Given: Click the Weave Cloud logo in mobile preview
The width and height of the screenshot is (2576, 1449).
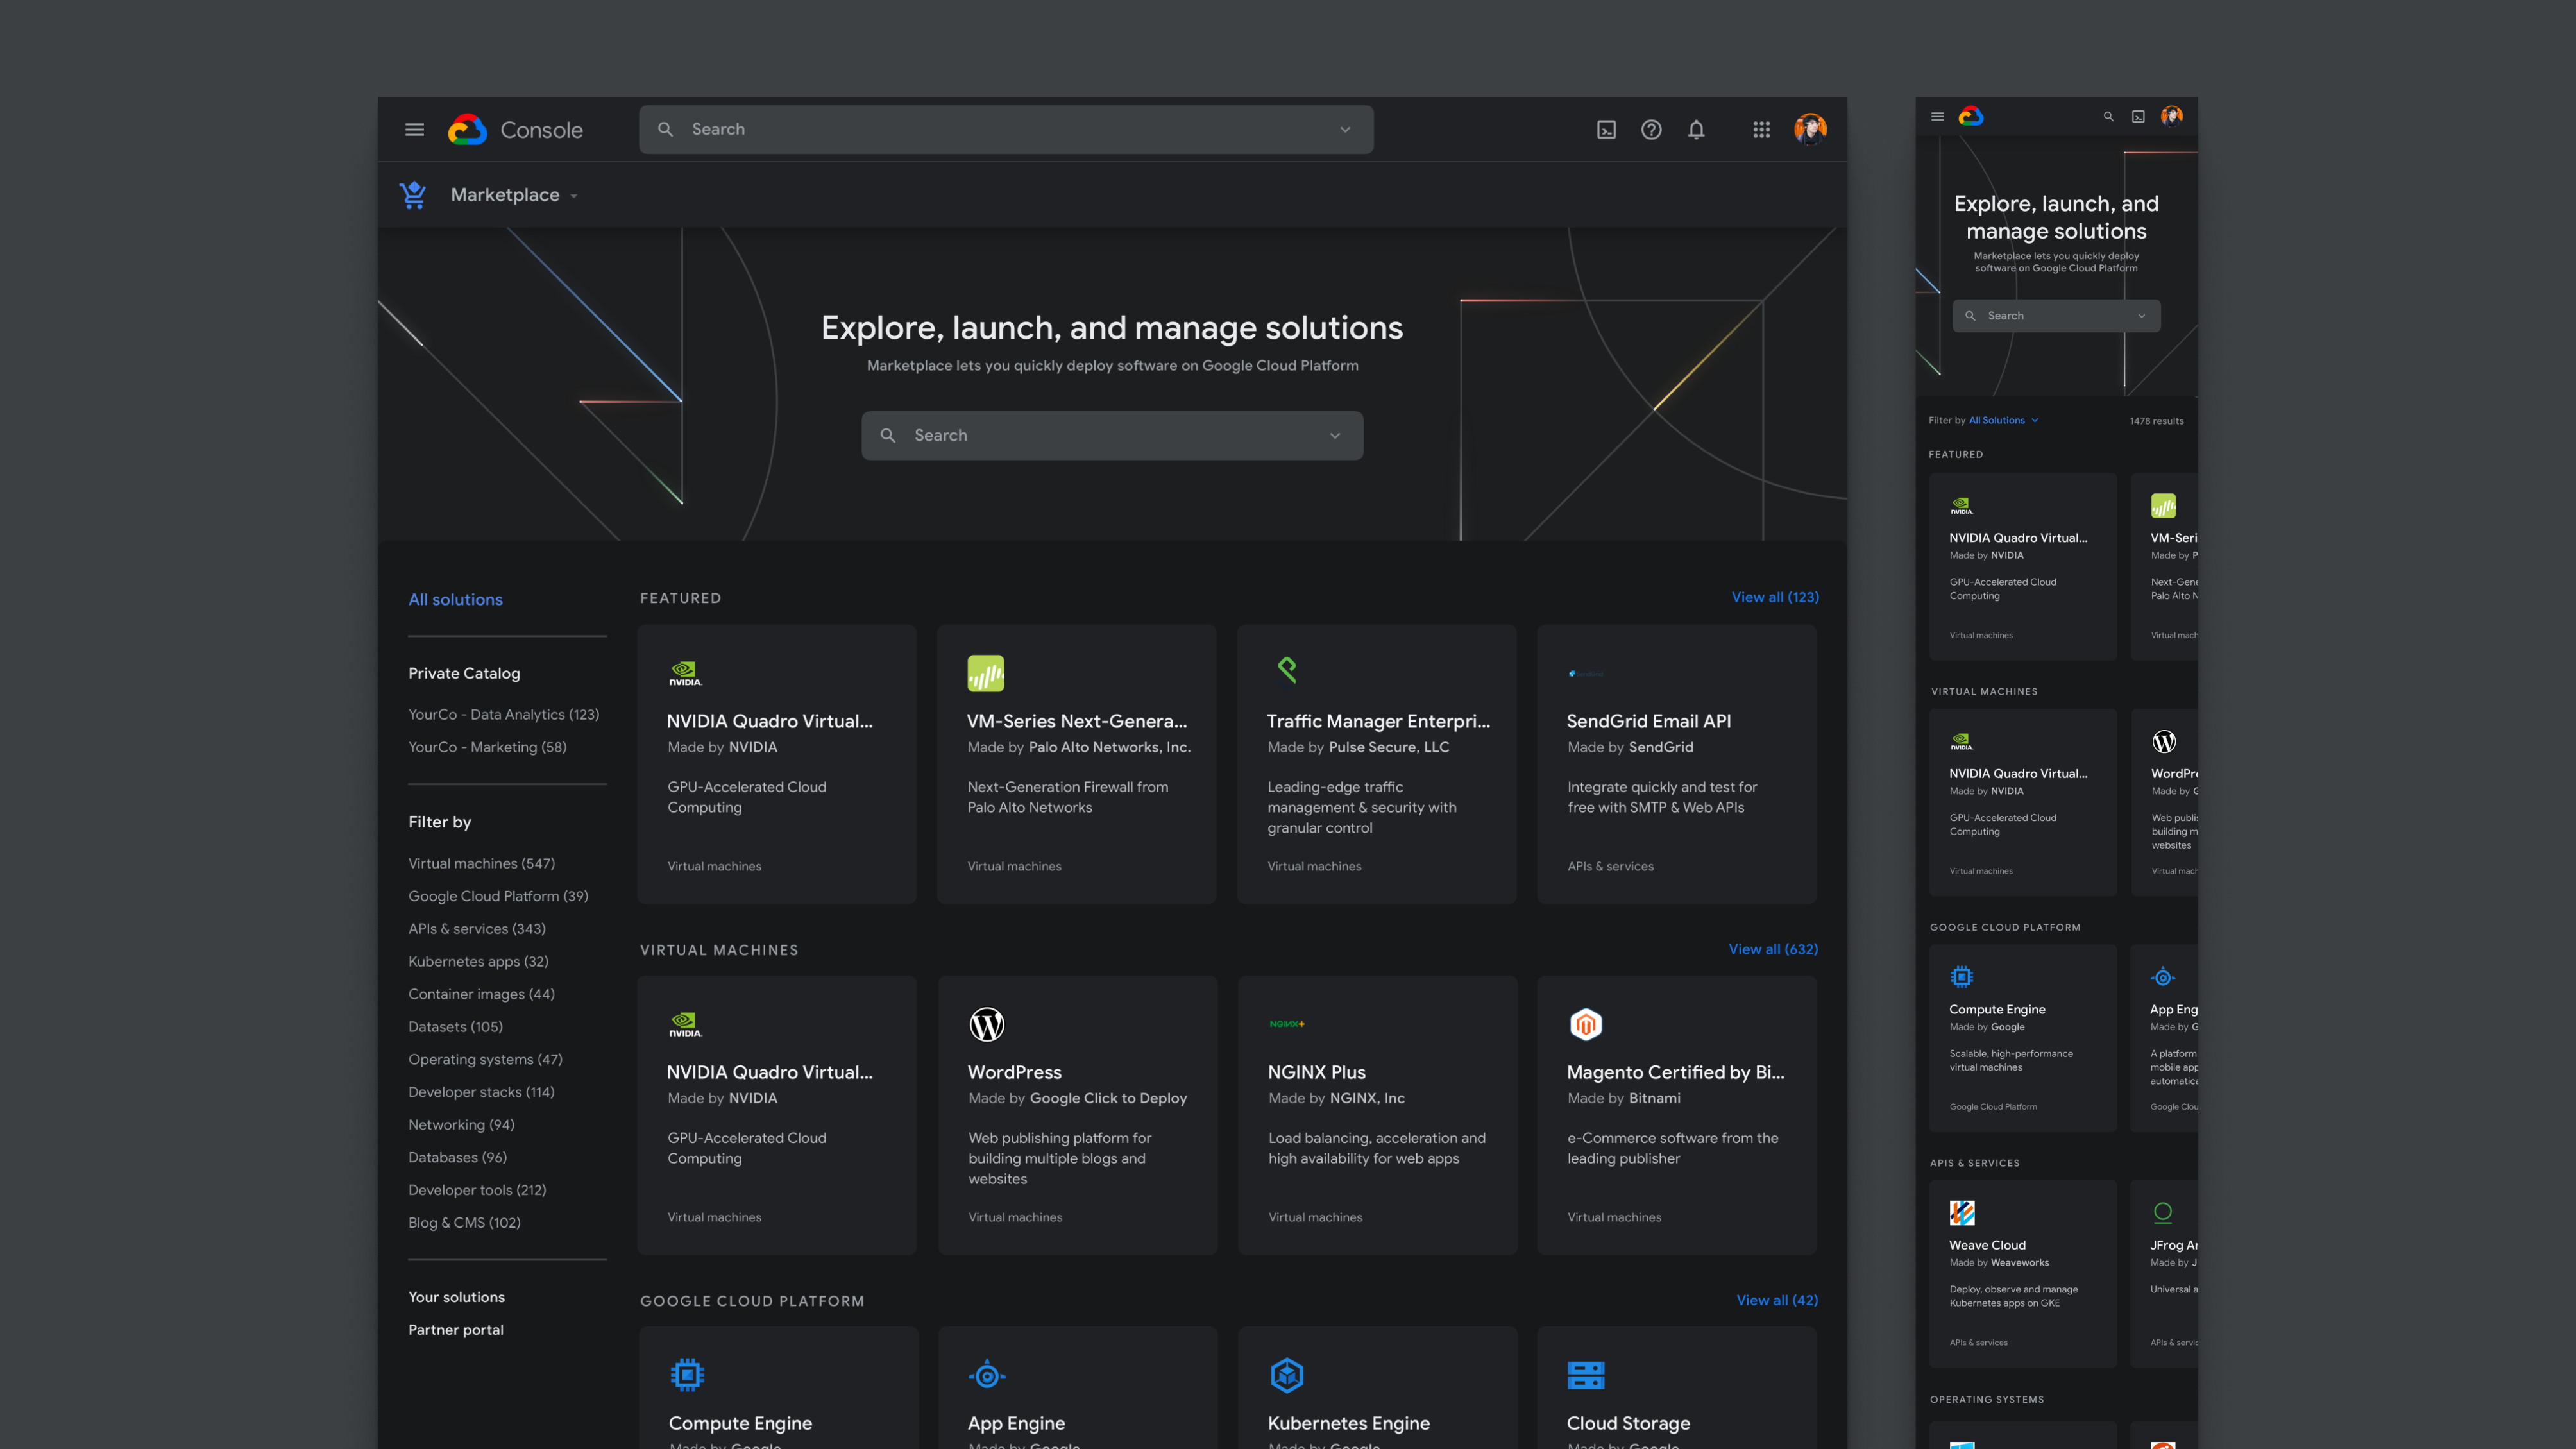Looking at the screenshot, I should (1961, 1213).
